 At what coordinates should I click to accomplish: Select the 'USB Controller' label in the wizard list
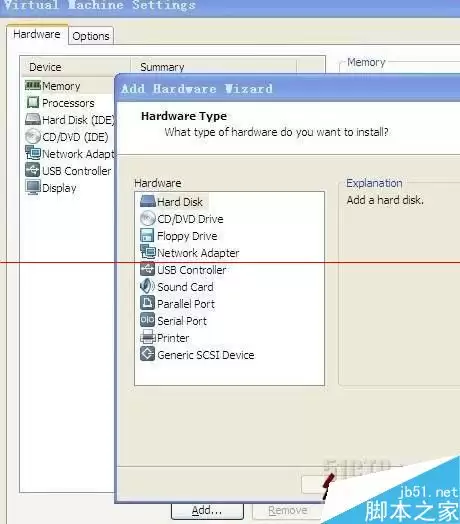[192, 270]
